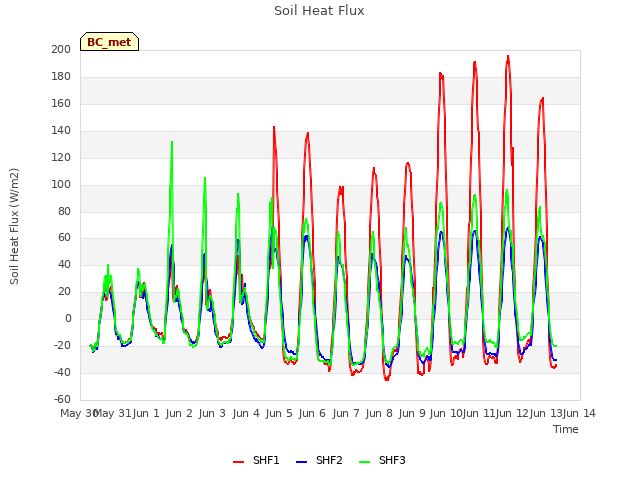Click the Jun 5 x-axis date label

tap(279, 413)
